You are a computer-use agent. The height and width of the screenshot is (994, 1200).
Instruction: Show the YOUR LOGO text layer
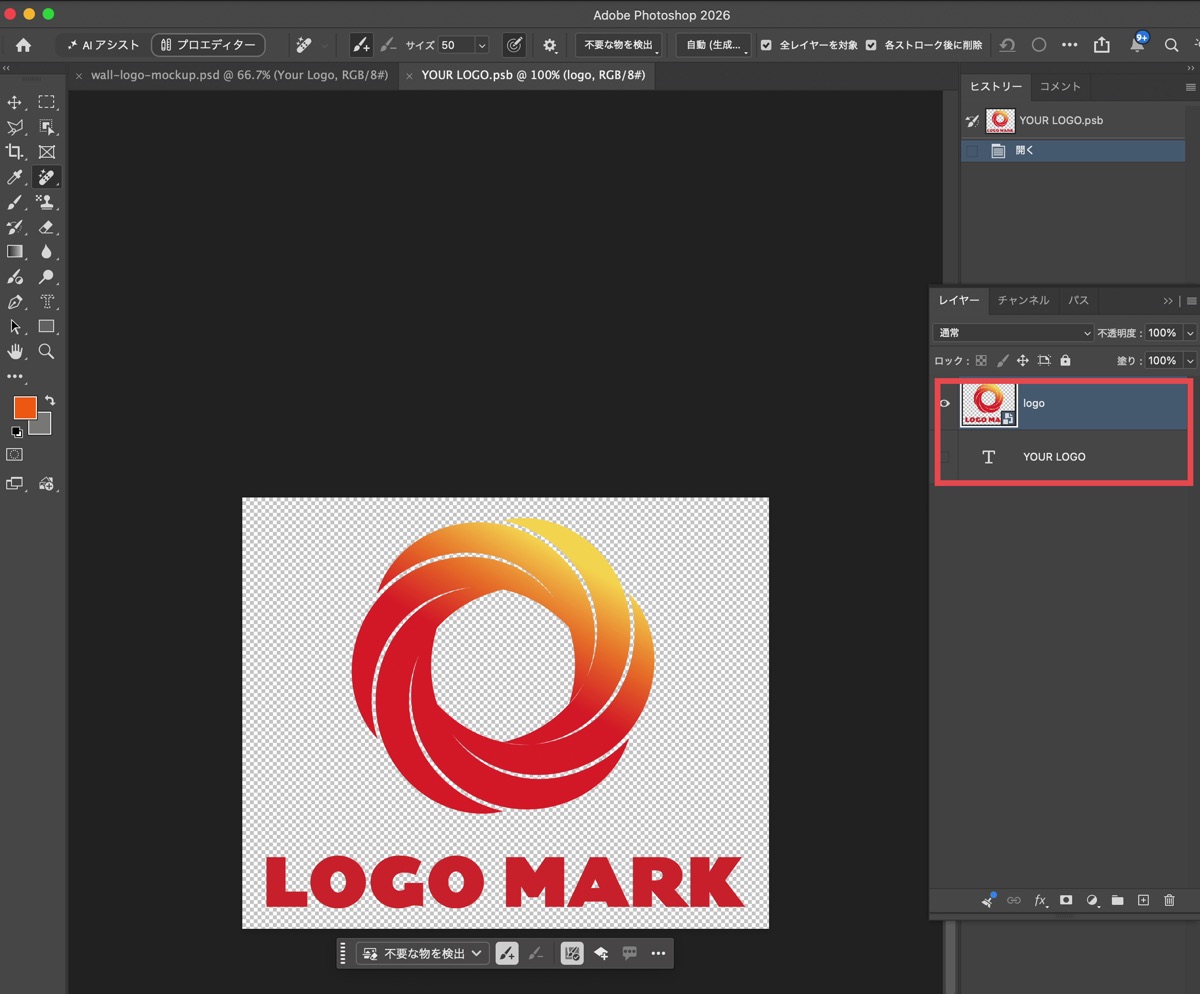pos(945,457)
